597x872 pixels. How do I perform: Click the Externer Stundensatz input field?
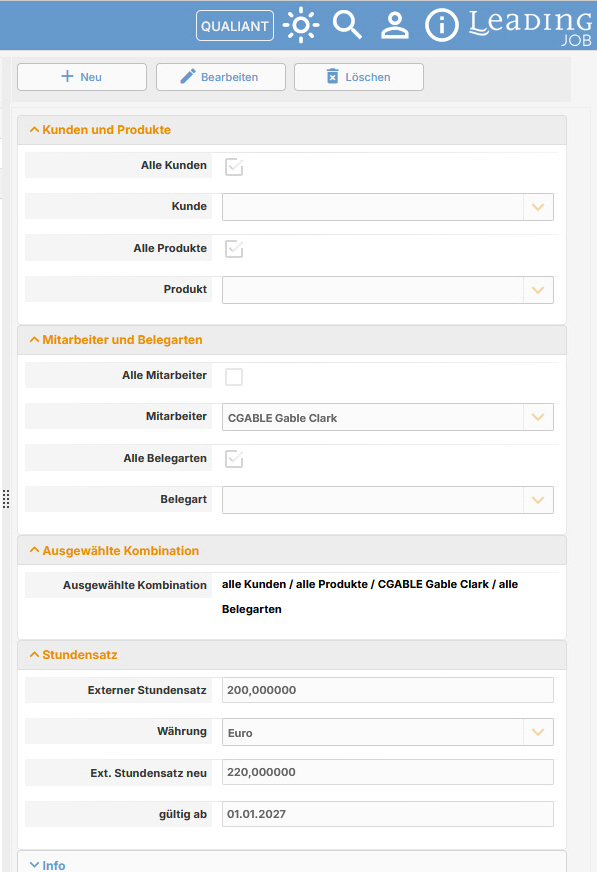[x=387, y=690]
